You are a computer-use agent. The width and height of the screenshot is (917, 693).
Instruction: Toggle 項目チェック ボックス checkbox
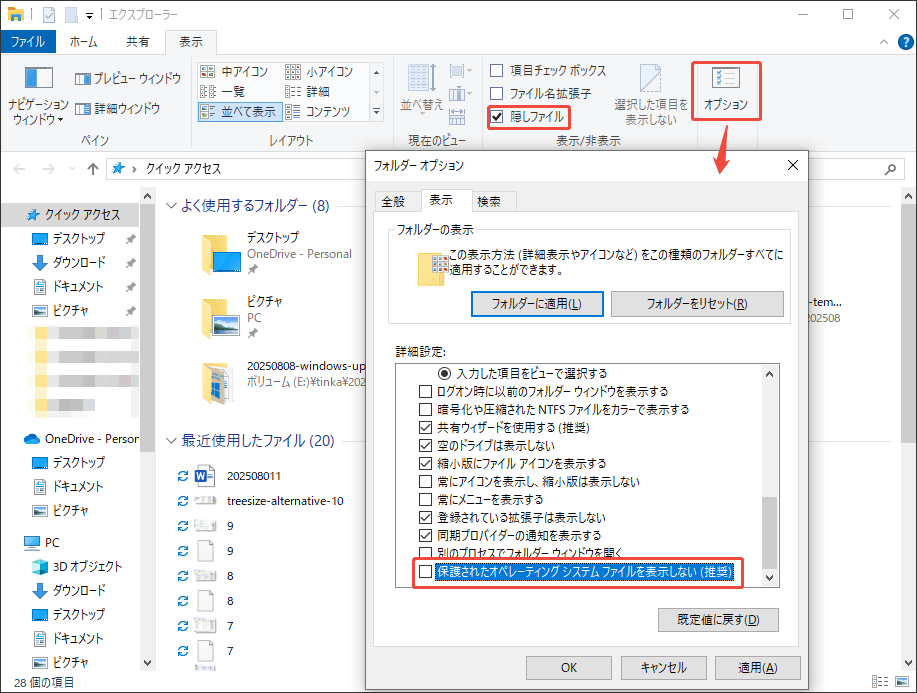pos(497,71)
